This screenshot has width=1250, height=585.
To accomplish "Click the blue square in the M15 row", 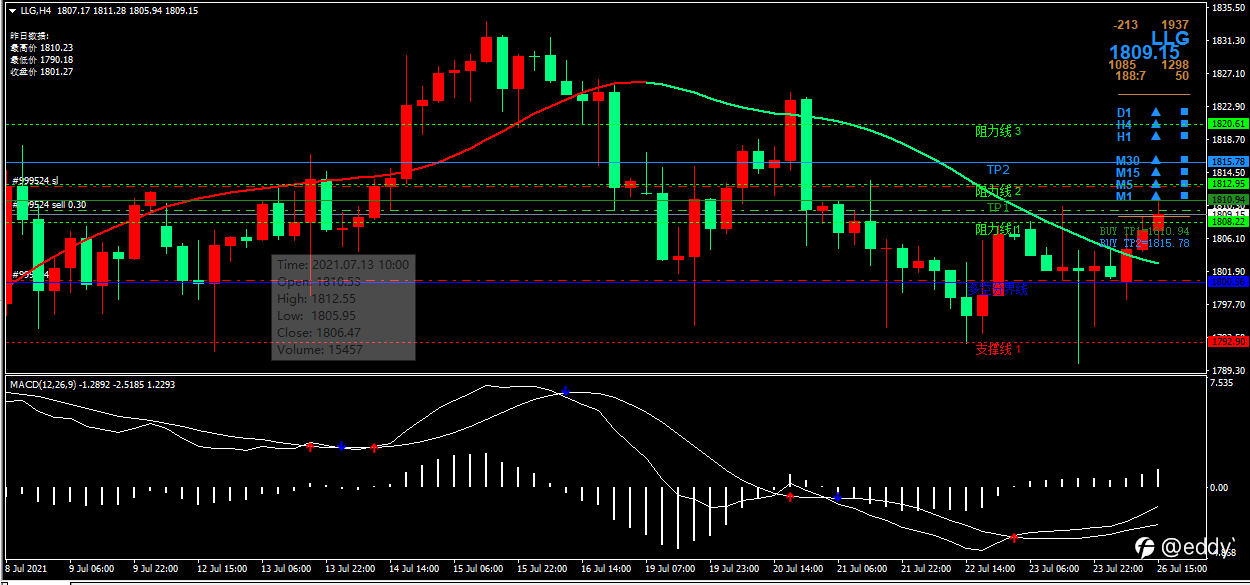I will (1184, 172).
